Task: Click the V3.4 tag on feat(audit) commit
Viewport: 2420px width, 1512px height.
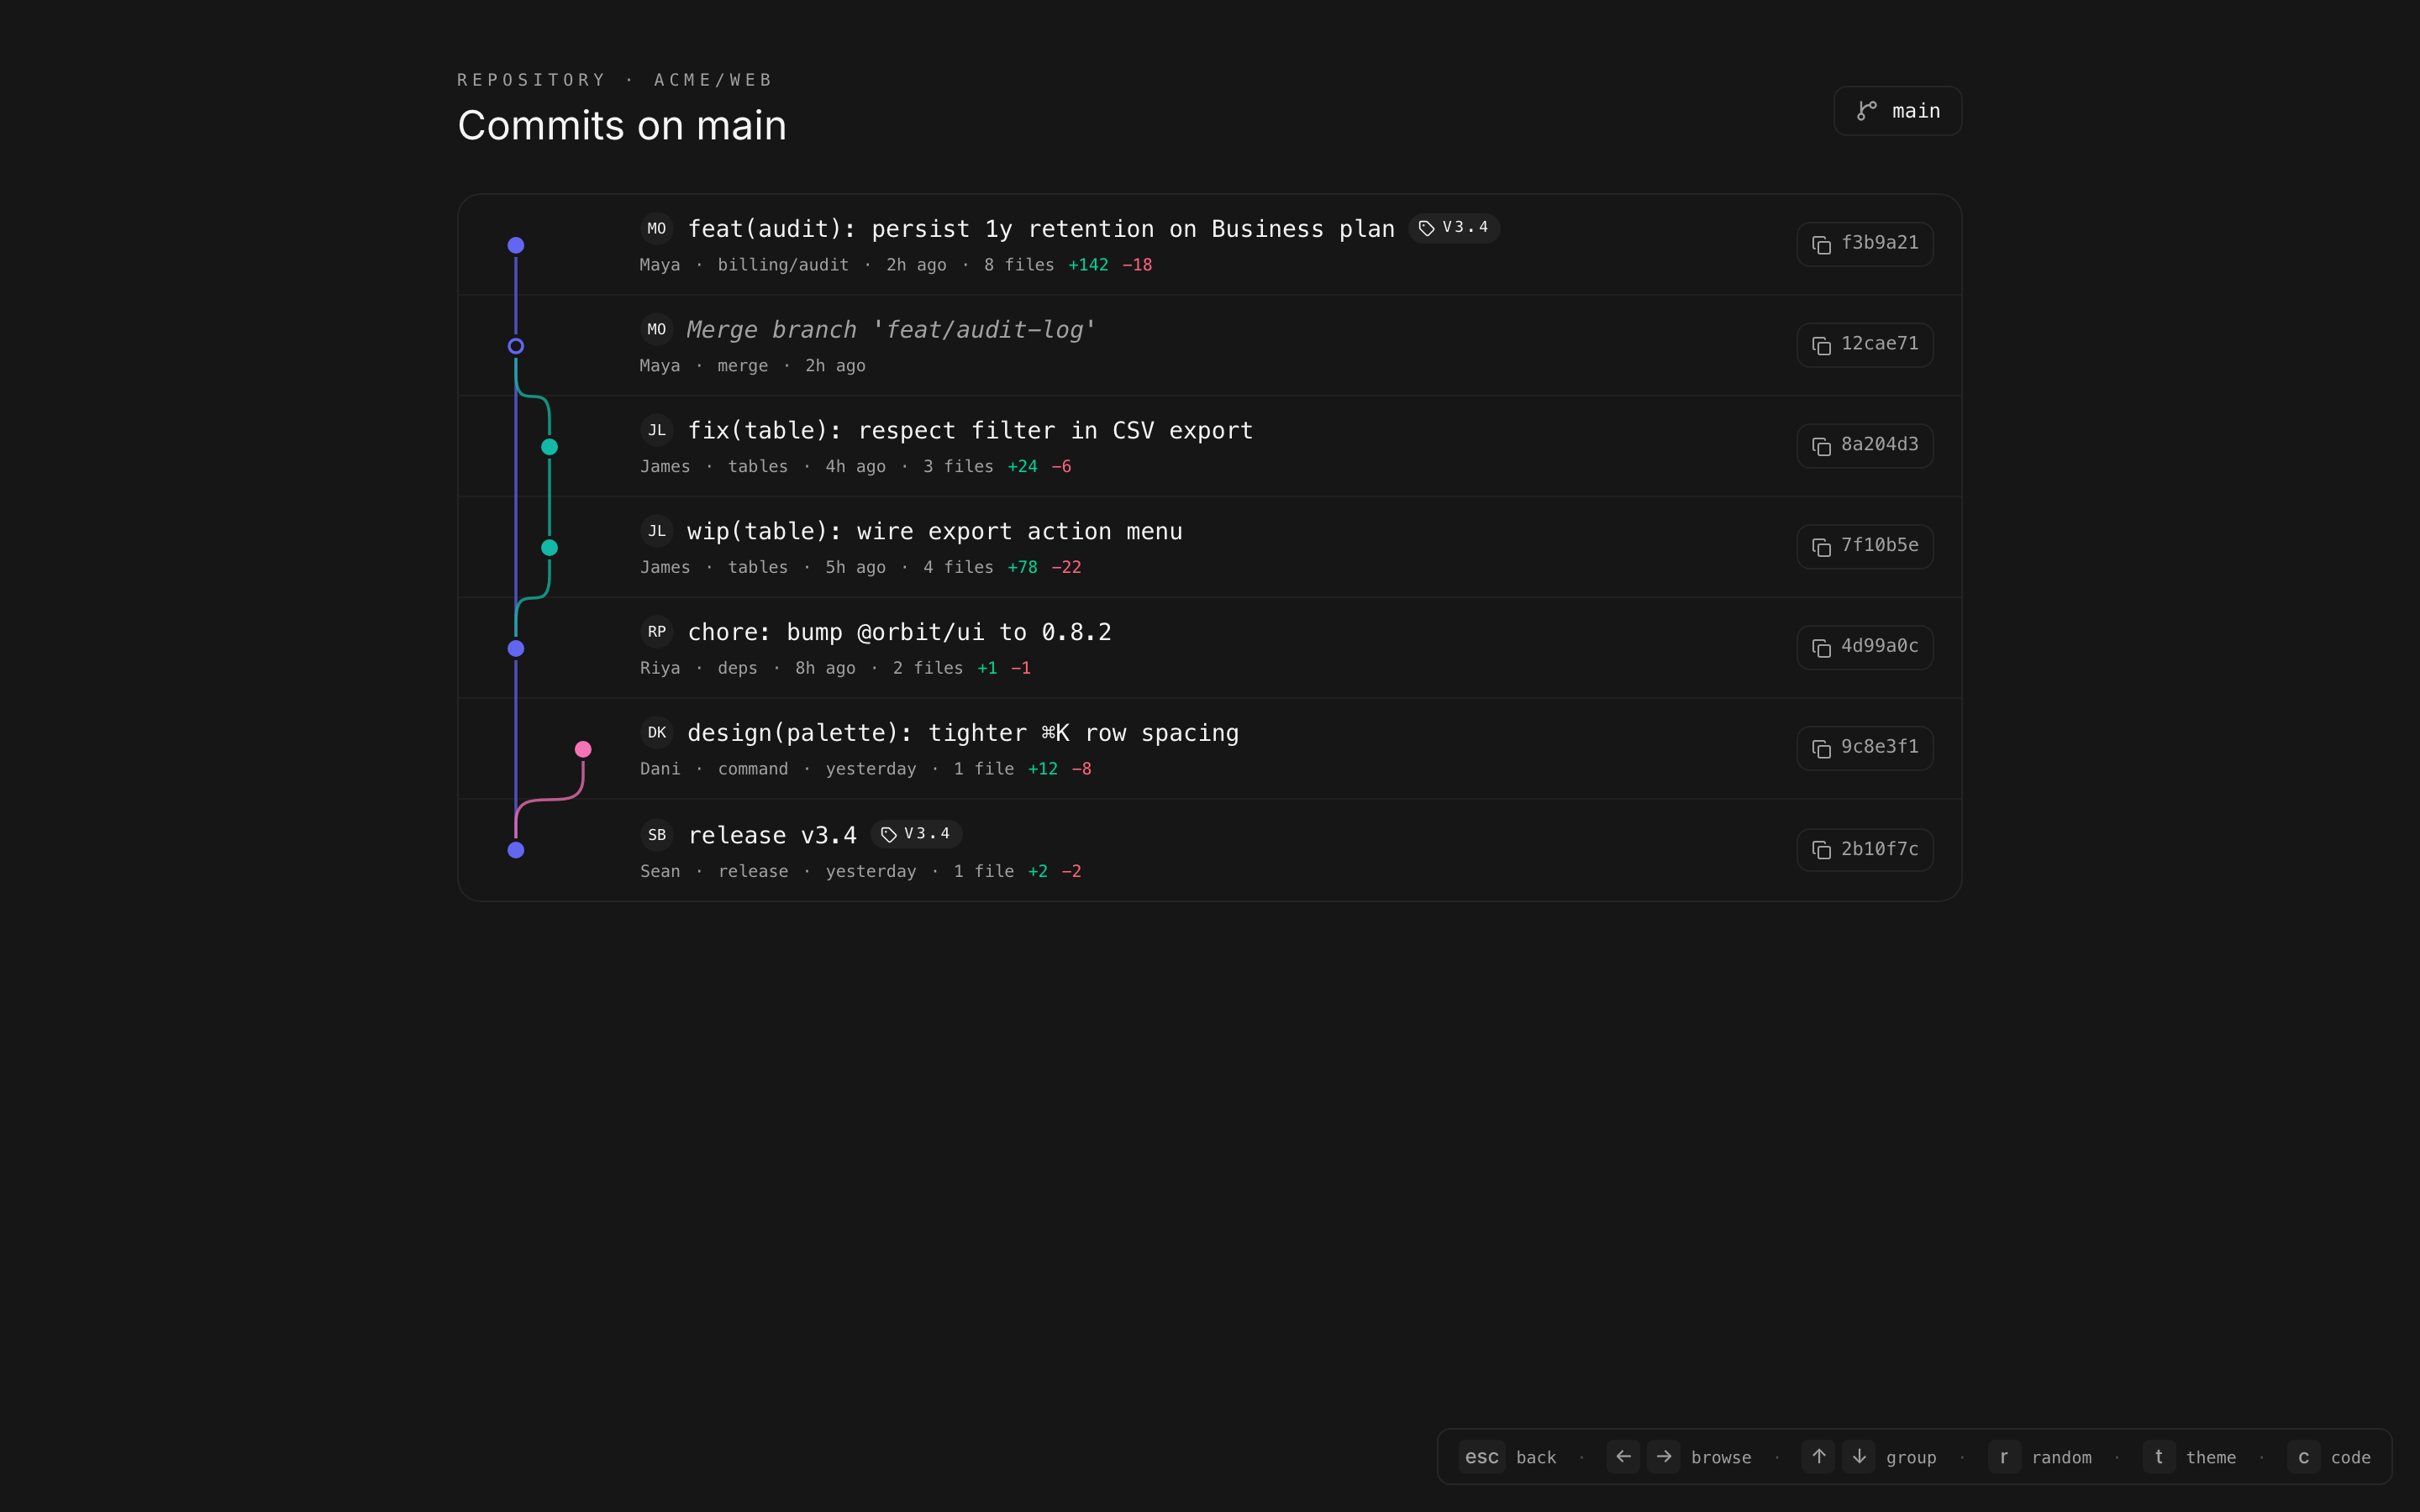Action: (x=1454, y=228)
